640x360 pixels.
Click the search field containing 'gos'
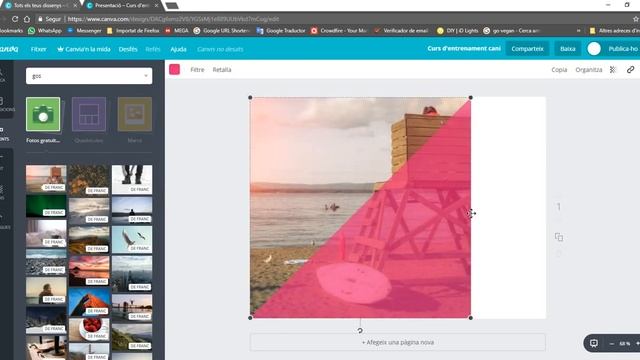[x=89, y=76]
